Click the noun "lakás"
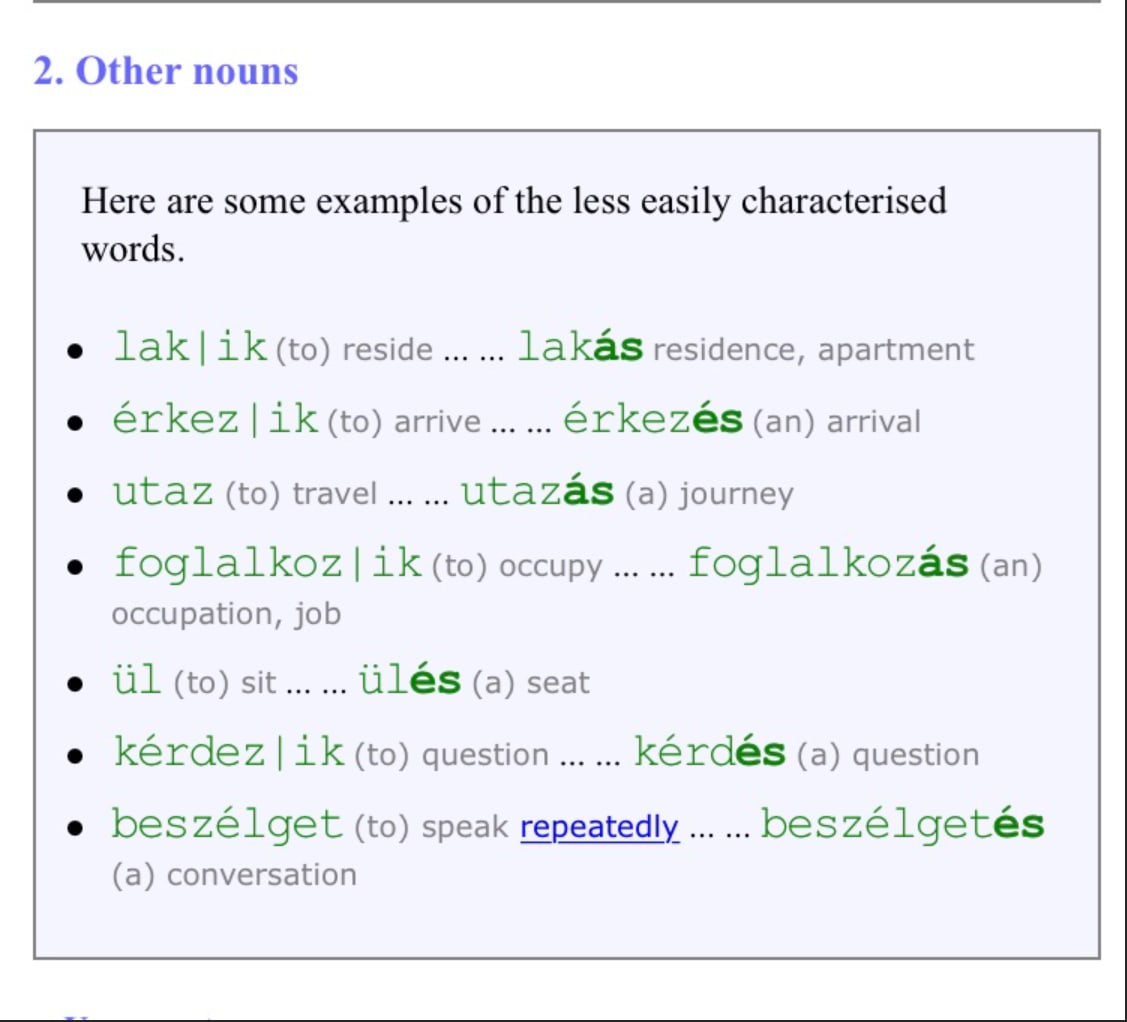Image resolution: width=1127 pixels, height=1022 pixels. click(x=580, y=347)
